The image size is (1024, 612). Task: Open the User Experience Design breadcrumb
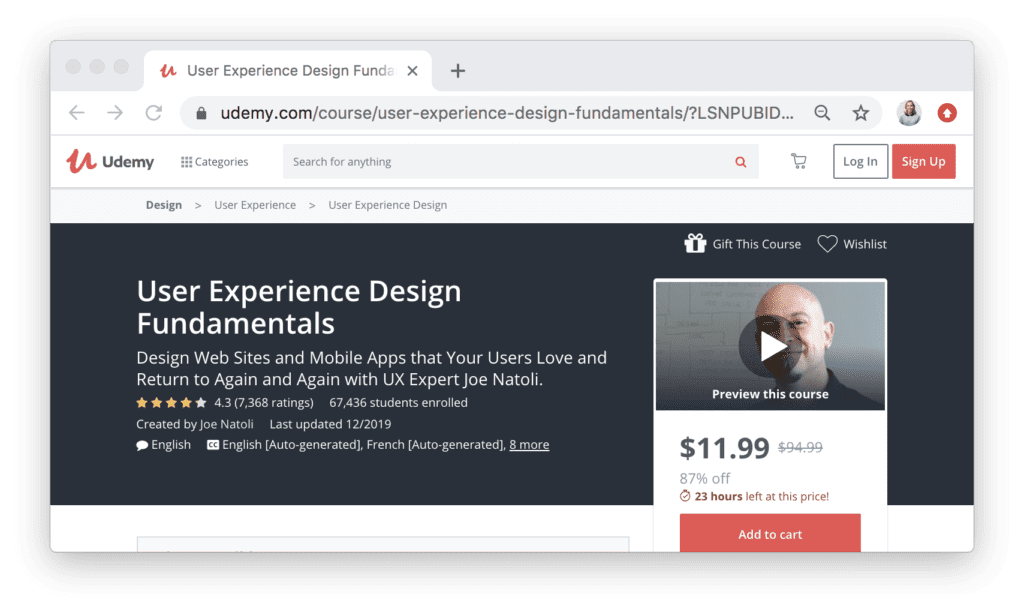[x=387, y=205]
